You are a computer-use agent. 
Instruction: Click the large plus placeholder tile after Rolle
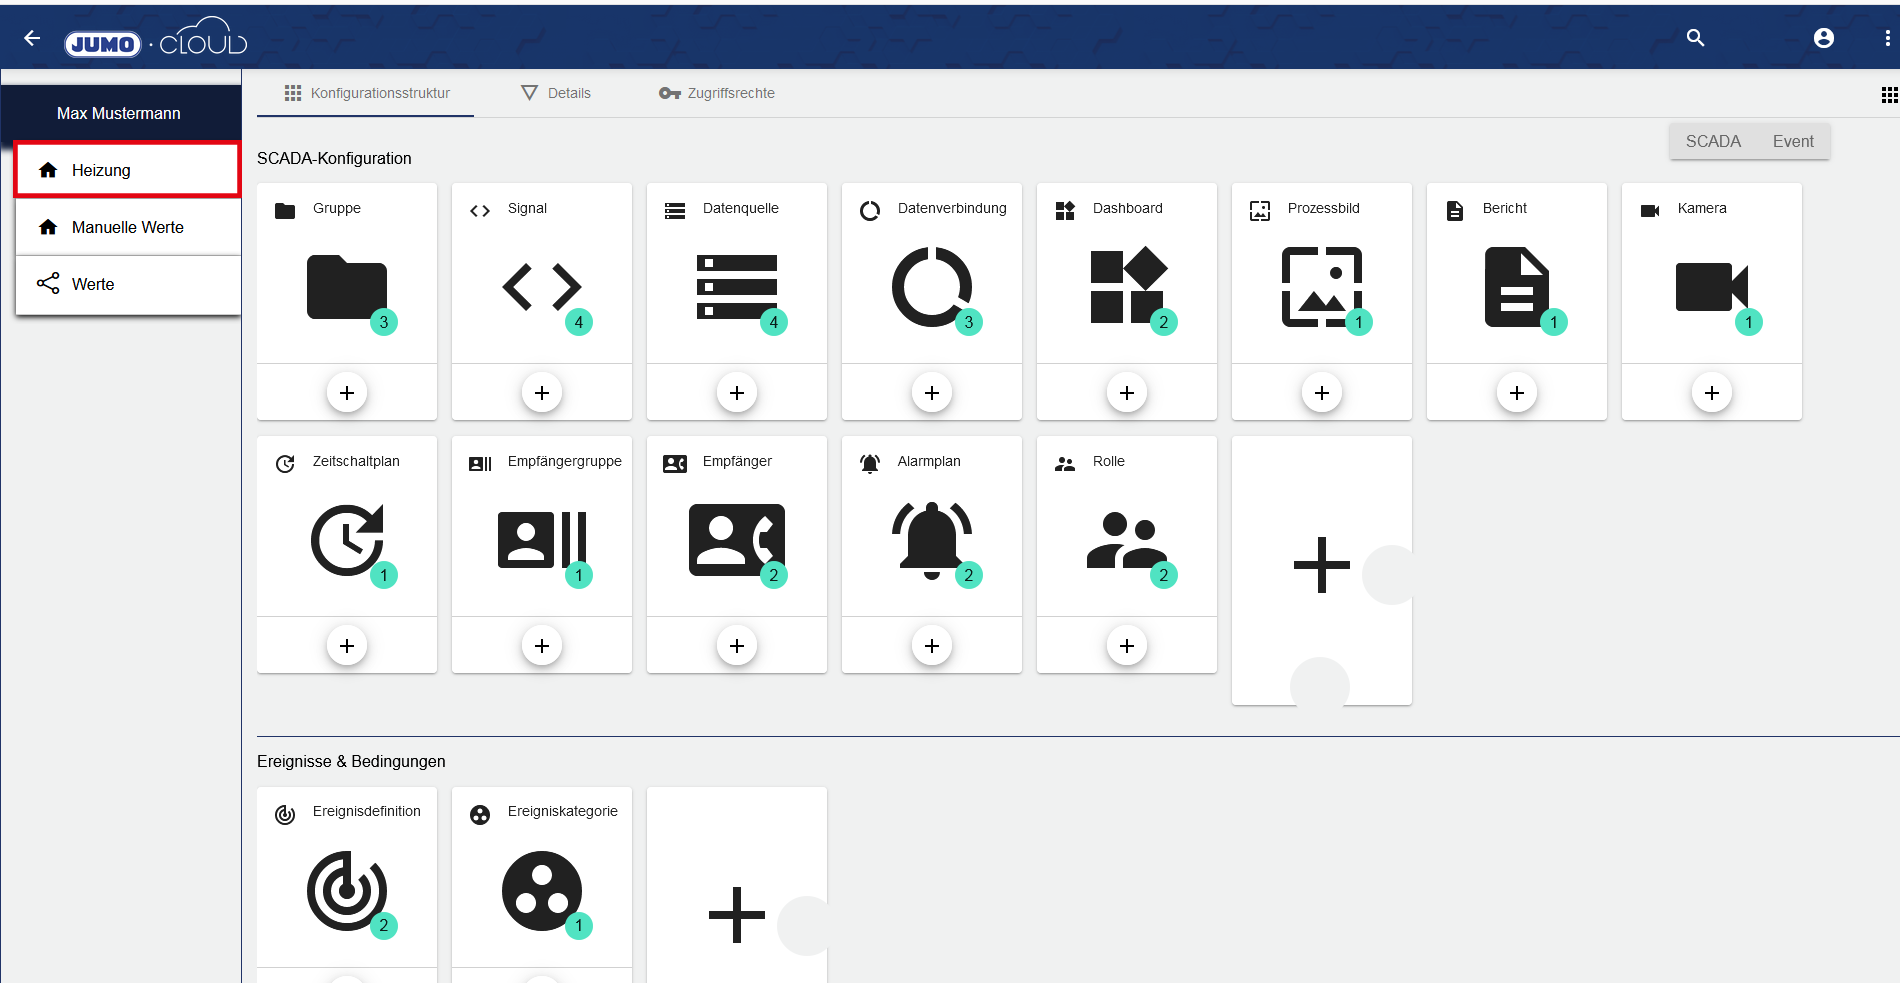(1321, 565)
